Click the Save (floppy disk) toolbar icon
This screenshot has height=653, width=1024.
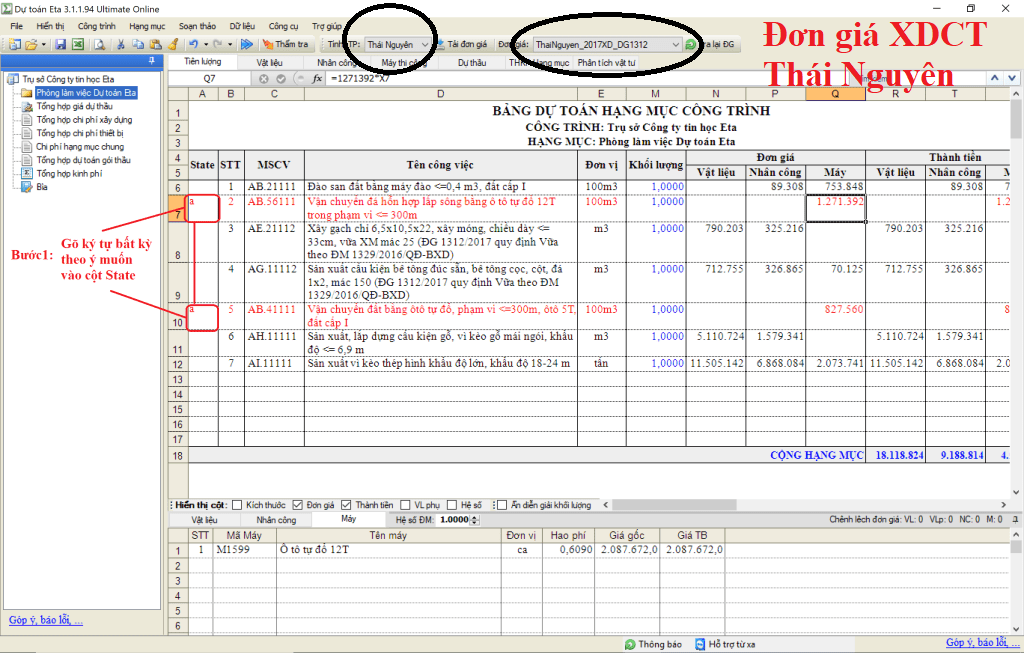[x=60, y=45]
